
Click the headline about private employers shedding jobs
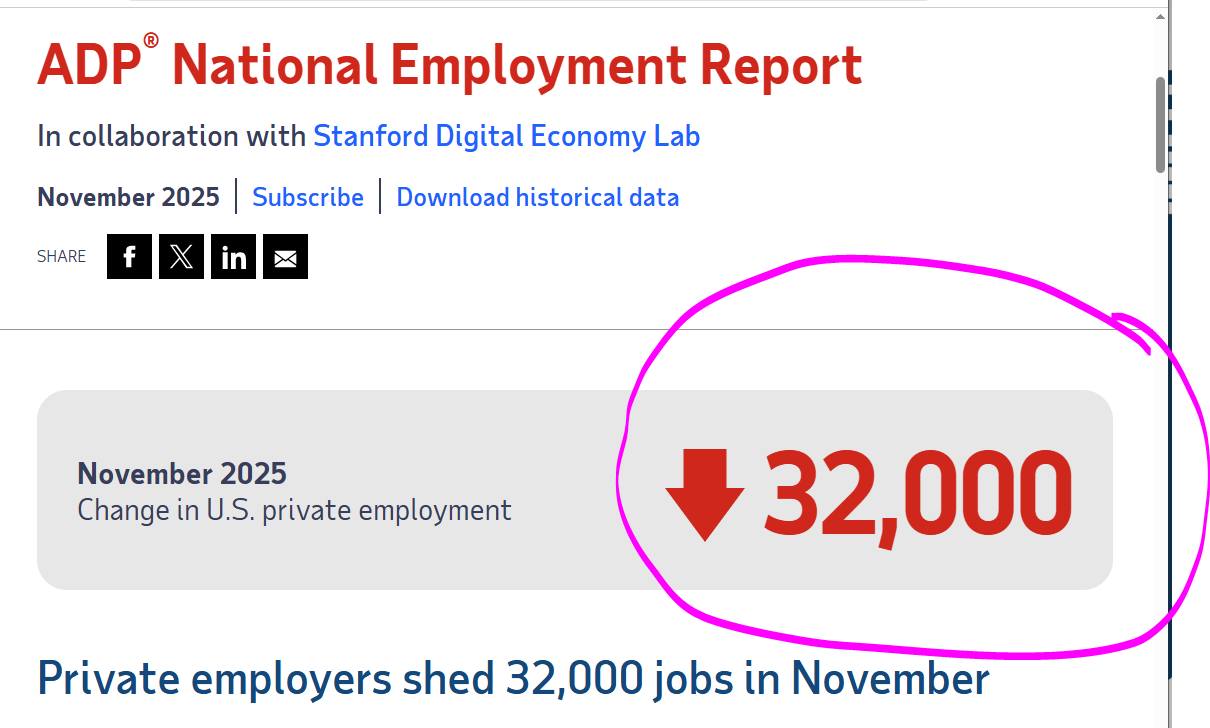pos(513,679)
